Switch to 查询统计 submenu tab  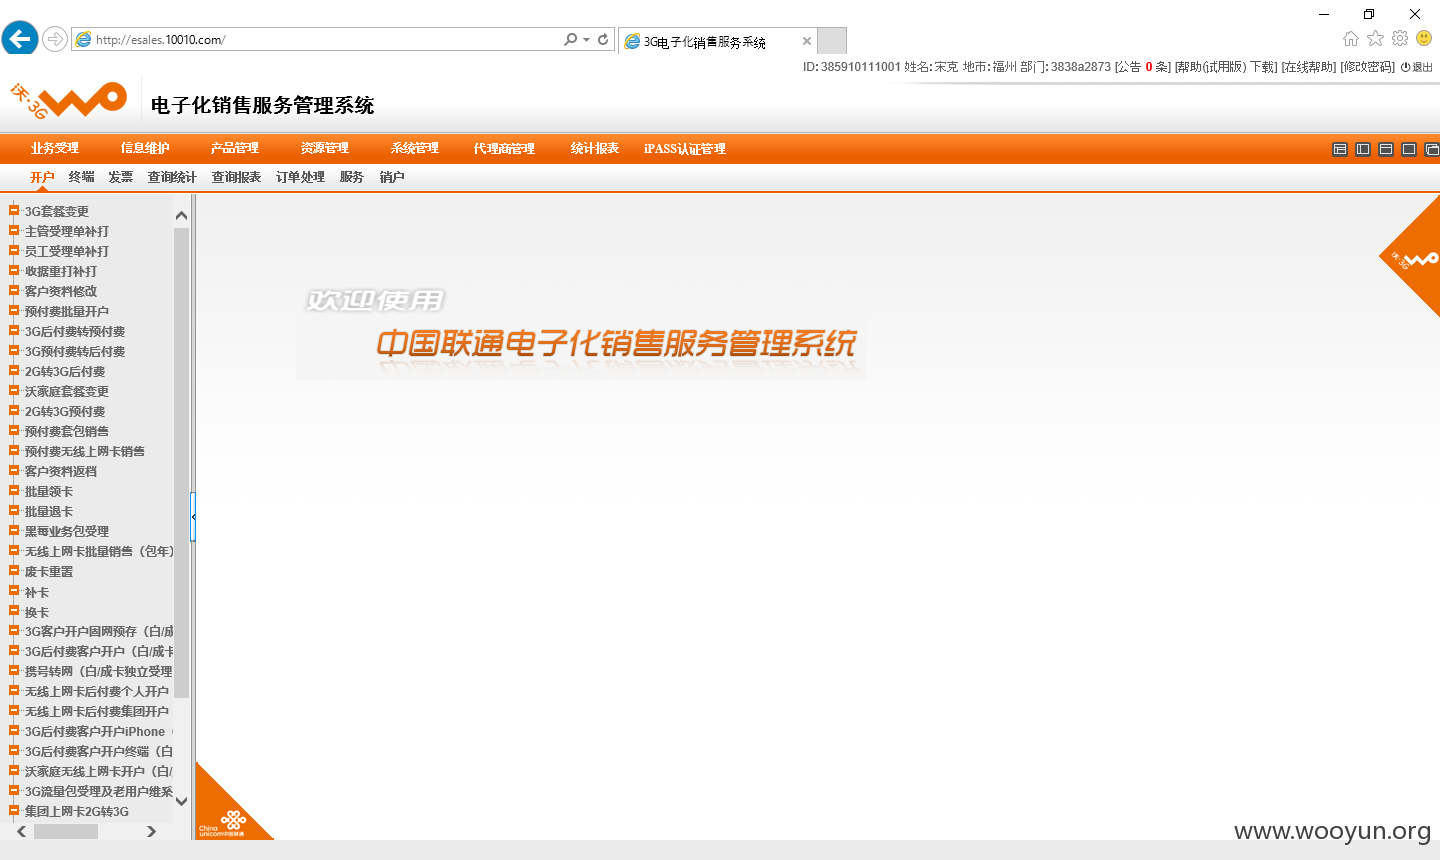[172, 177]
